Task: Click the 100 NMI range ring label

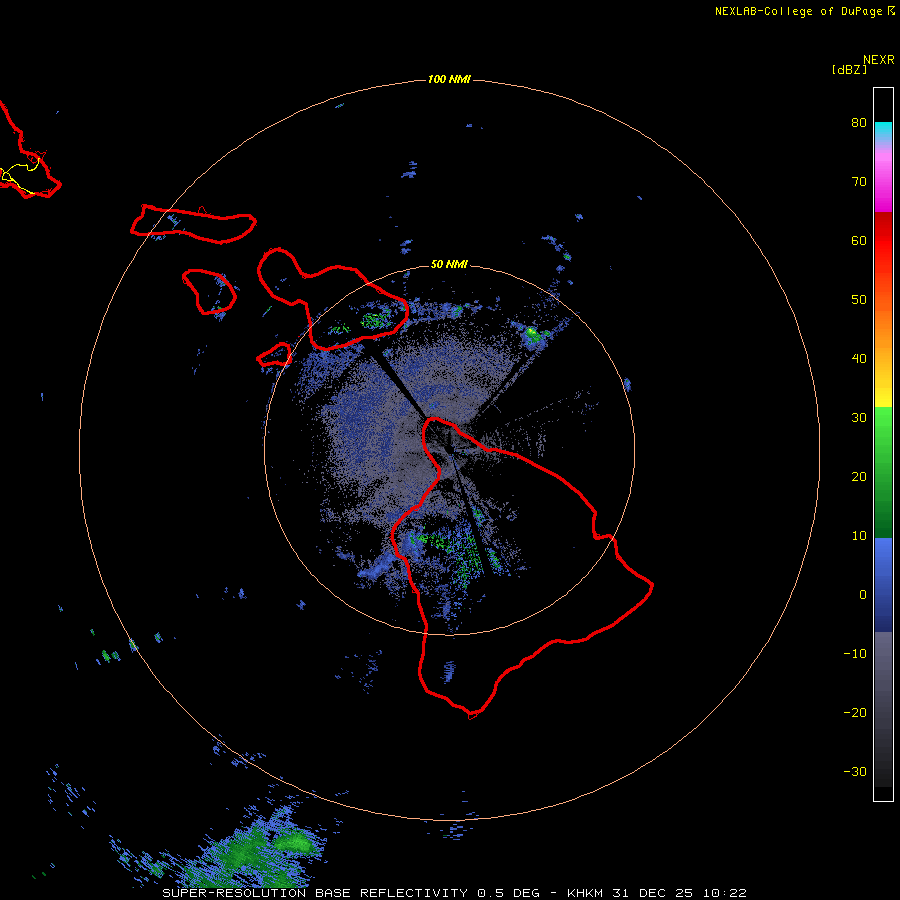Action: point(449,79)
